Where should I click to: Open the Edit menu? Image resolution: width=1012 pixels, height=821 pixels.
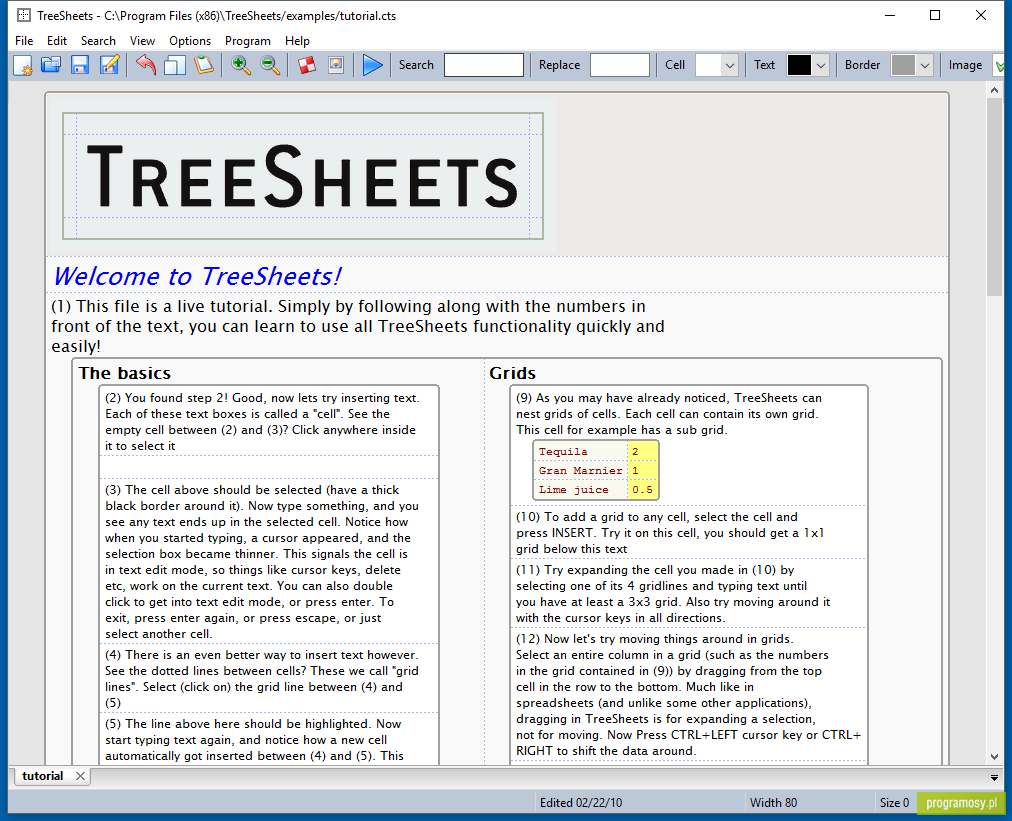tap(57, 41)
